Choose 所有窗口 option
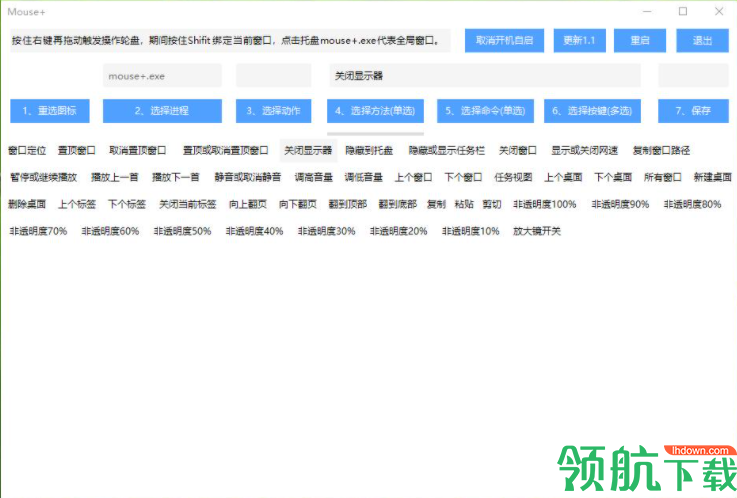737x498 pixels. pos(663,177)
